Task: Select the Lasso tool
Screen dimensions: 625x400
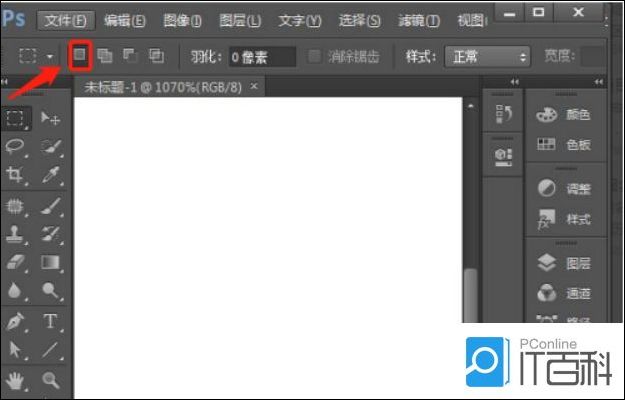Action: tap(15, 146)
